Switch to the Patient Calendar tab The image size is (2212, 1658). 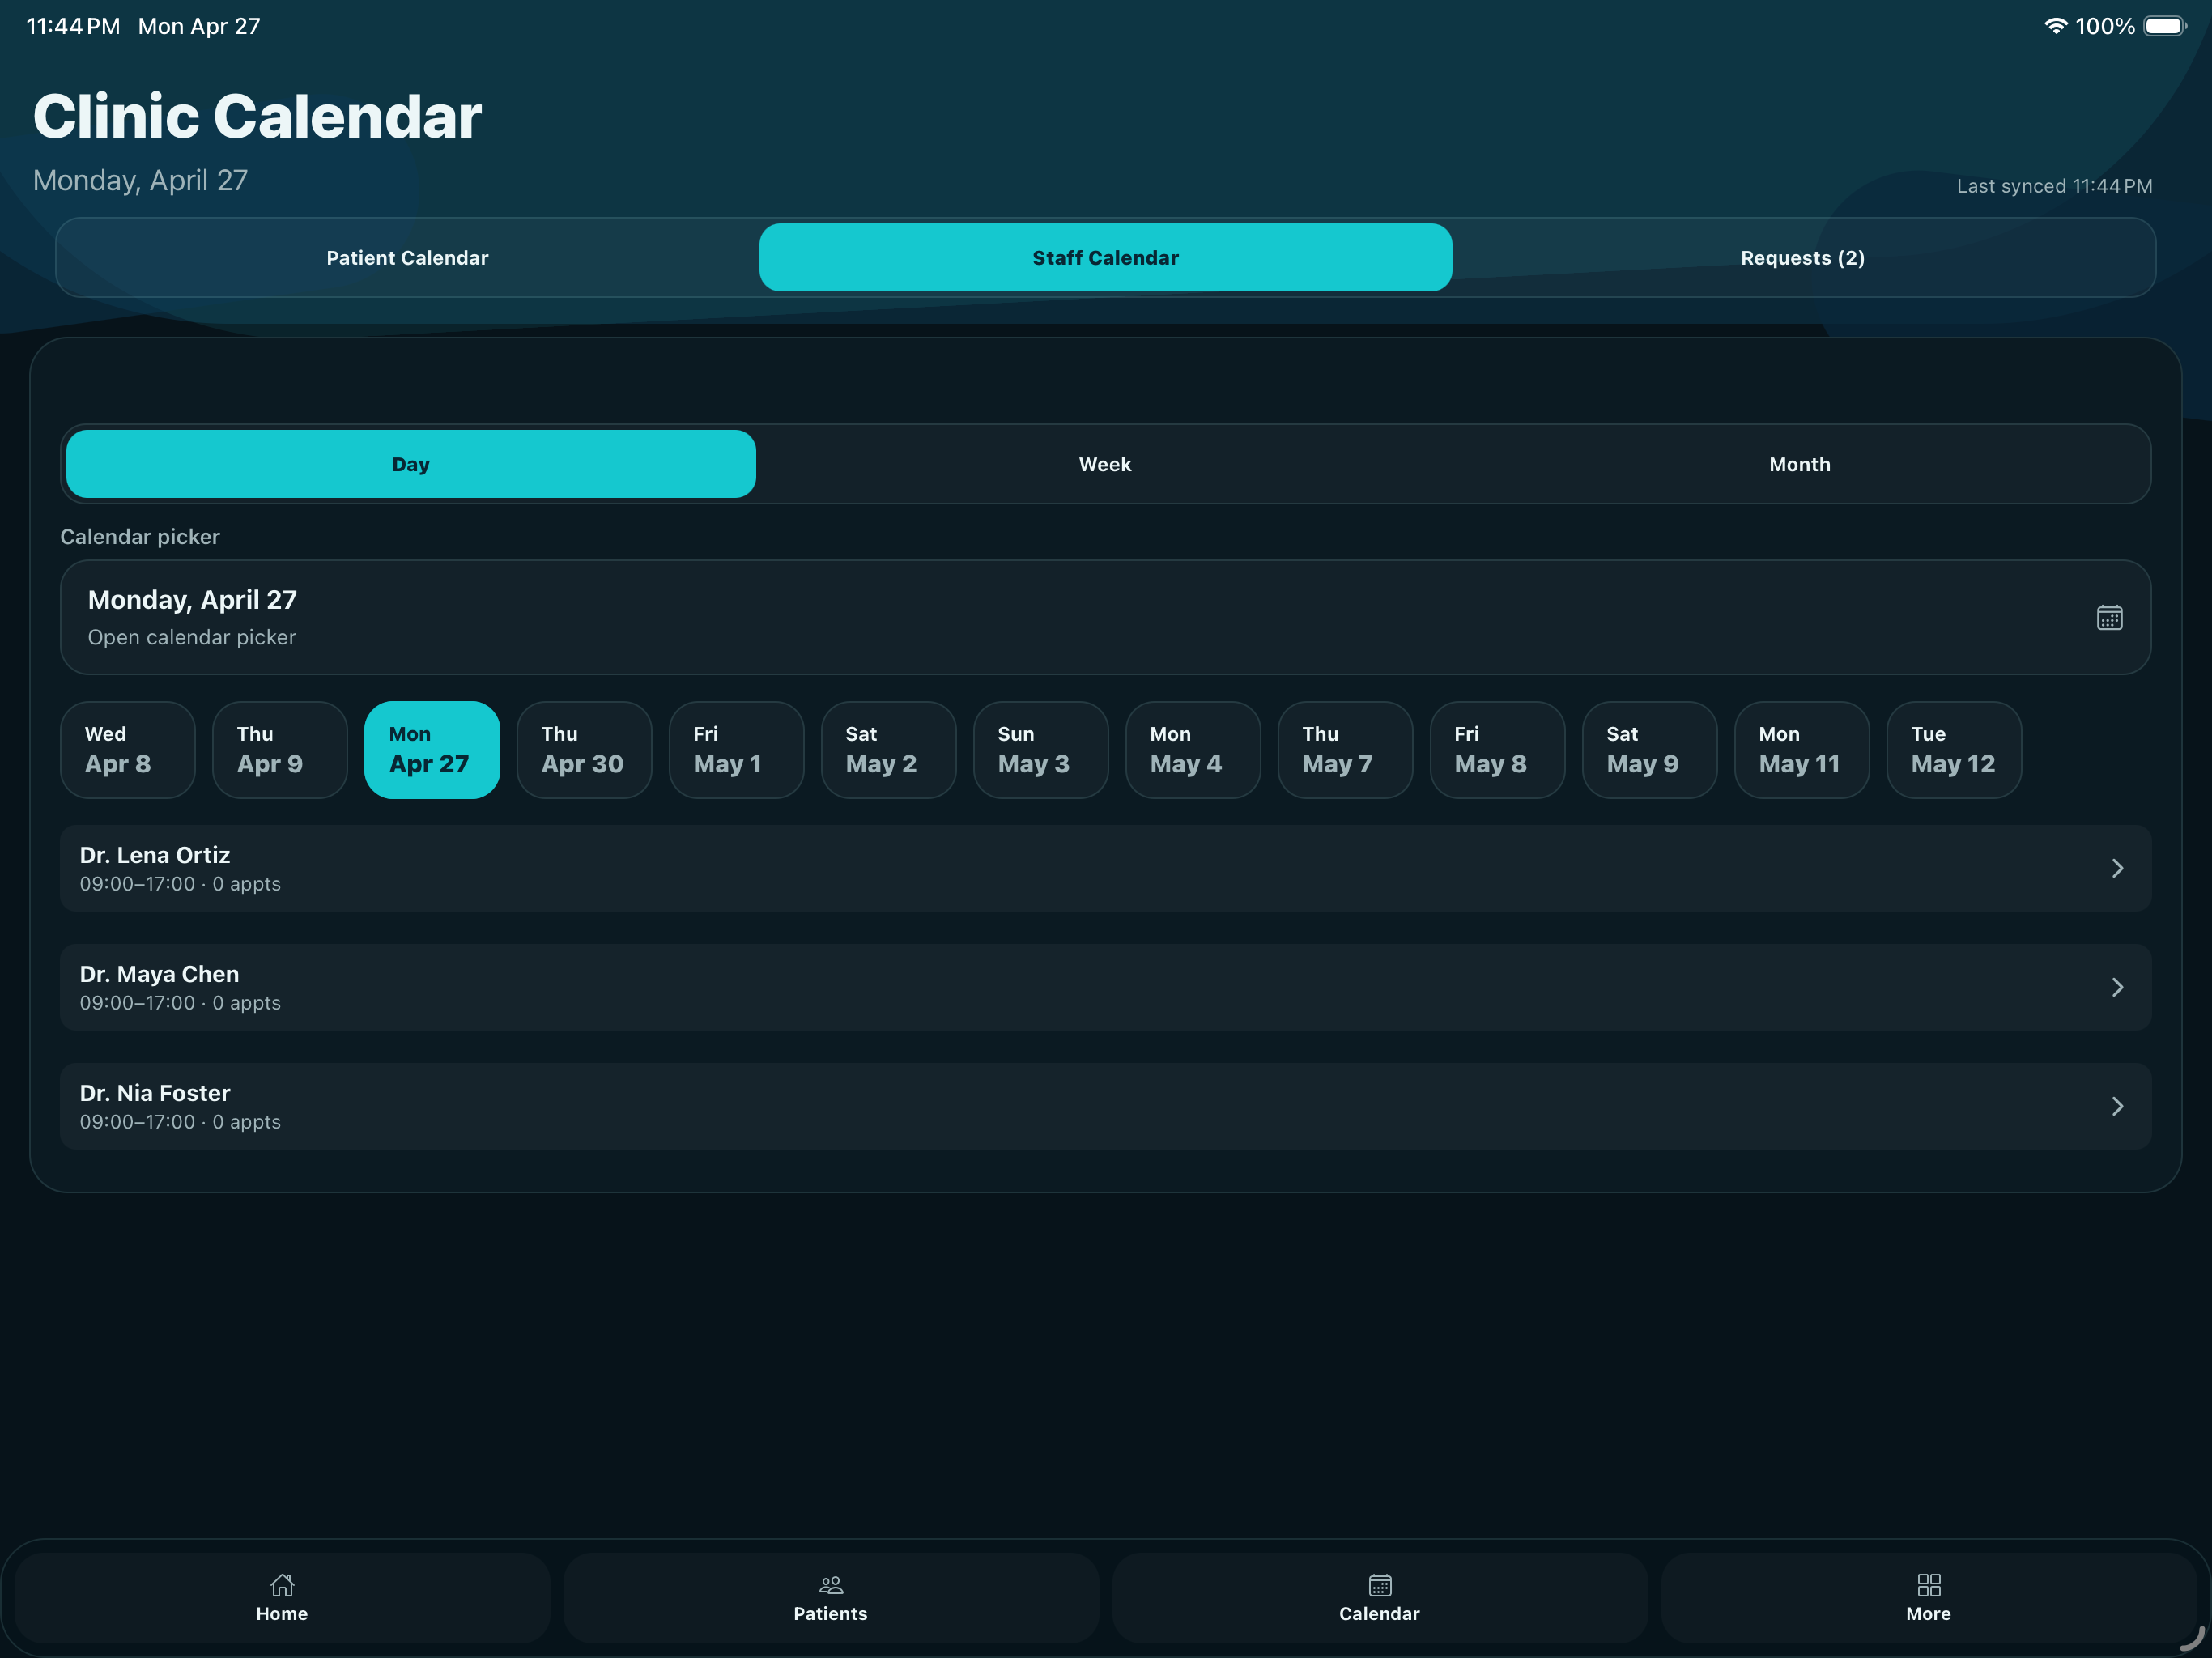[406, 257]
